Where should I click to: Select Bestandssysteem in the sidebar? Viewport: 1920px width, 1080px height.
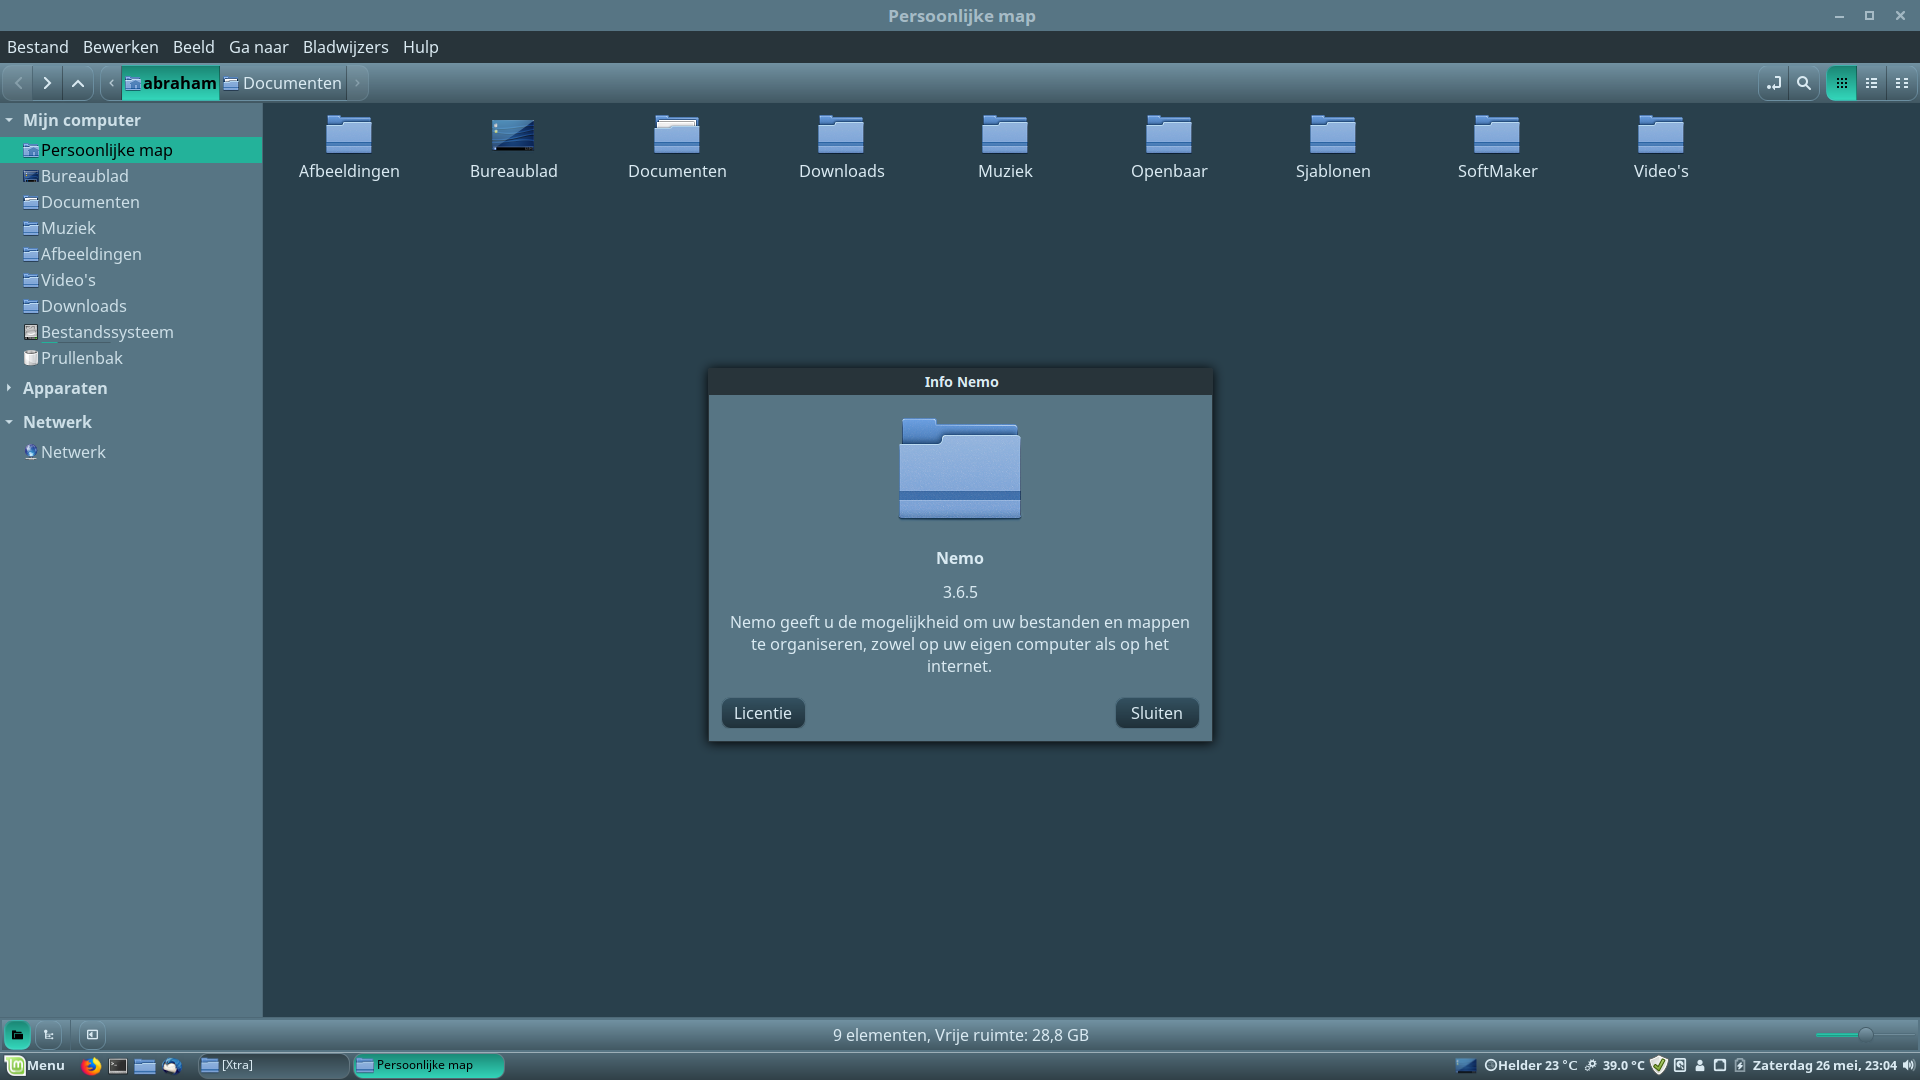pos(131,332)
